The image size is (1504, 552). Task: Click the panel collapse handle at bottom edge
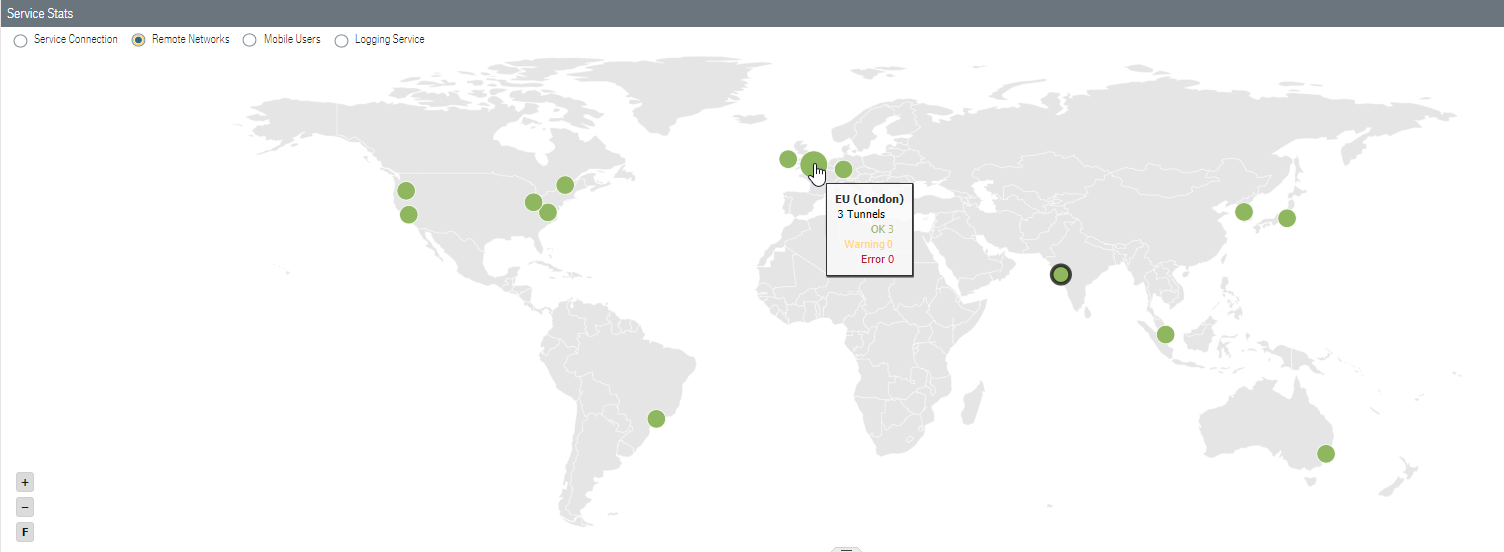coord(846,549)
